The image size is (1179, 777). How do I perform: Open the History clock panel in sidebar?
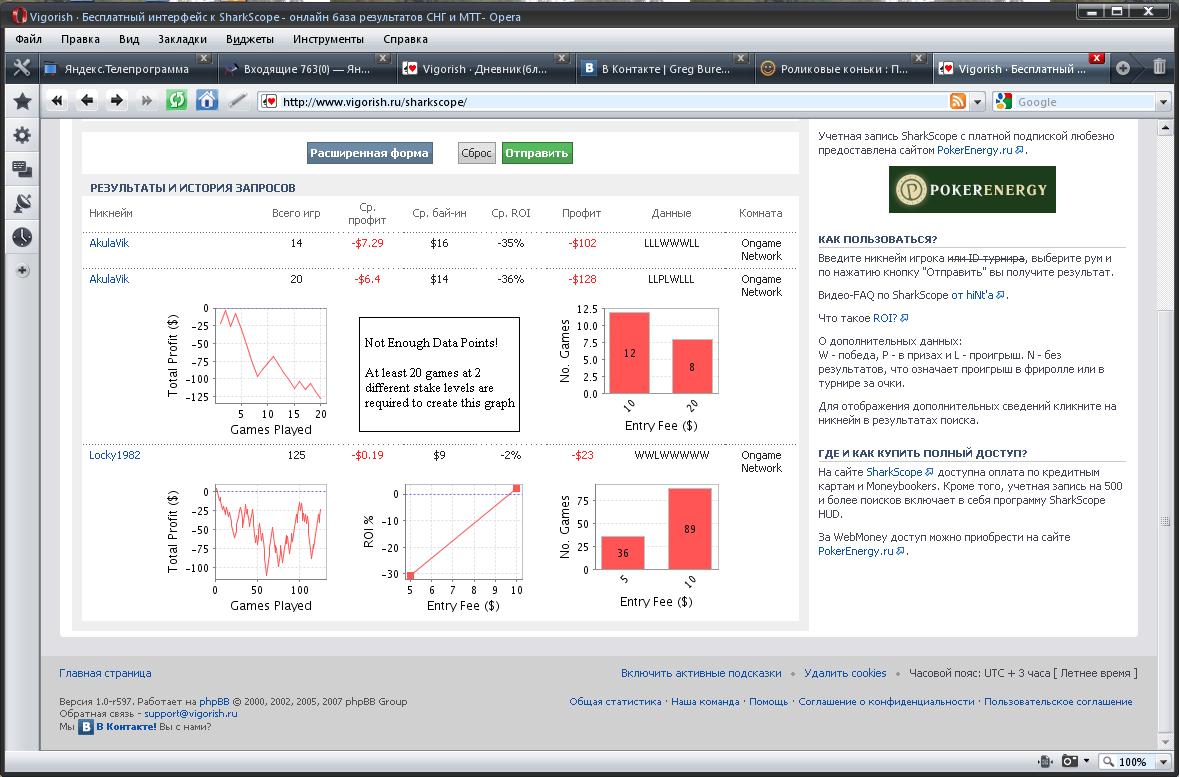pos(21,237)
